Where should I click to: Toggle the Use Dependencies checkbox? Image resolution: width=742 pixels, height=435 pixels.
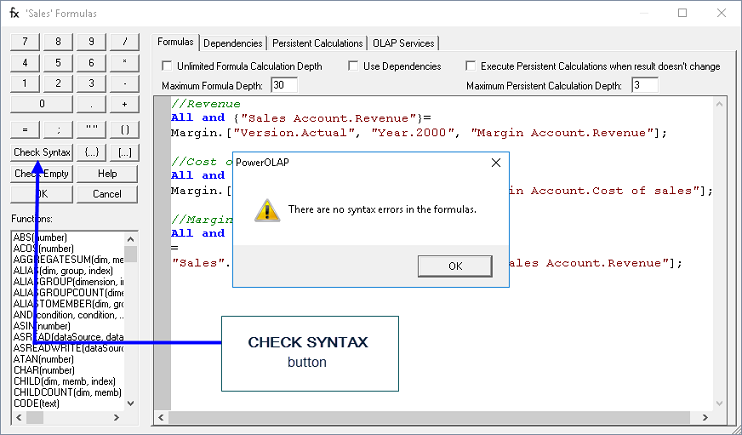click(x=354, y=67)
